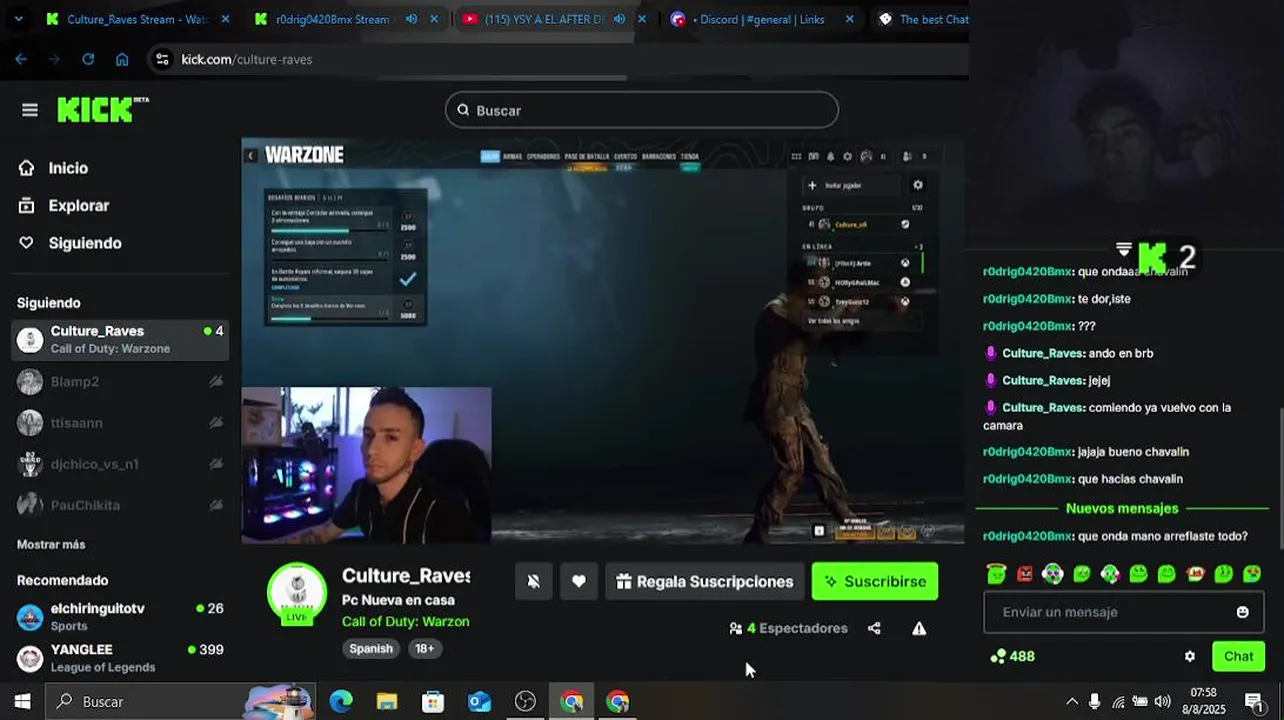The width and height of the screenshot is (1284, 720).
Task: Open Microsoft Edge from the taskbar
Action: click(341, 701)
